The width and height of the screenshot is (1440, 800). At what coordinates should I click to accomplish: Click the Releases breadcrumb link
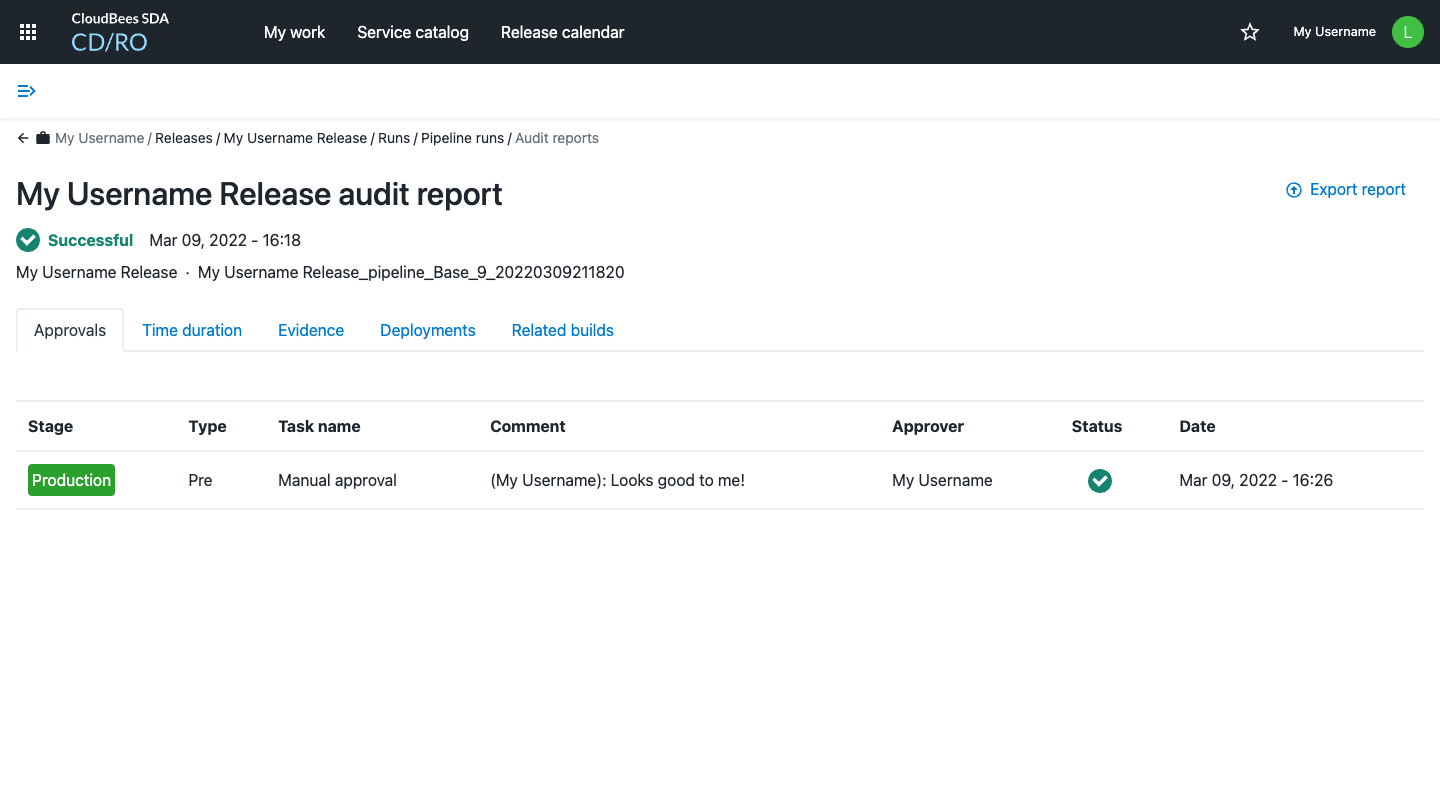click(x=184, y=138)
